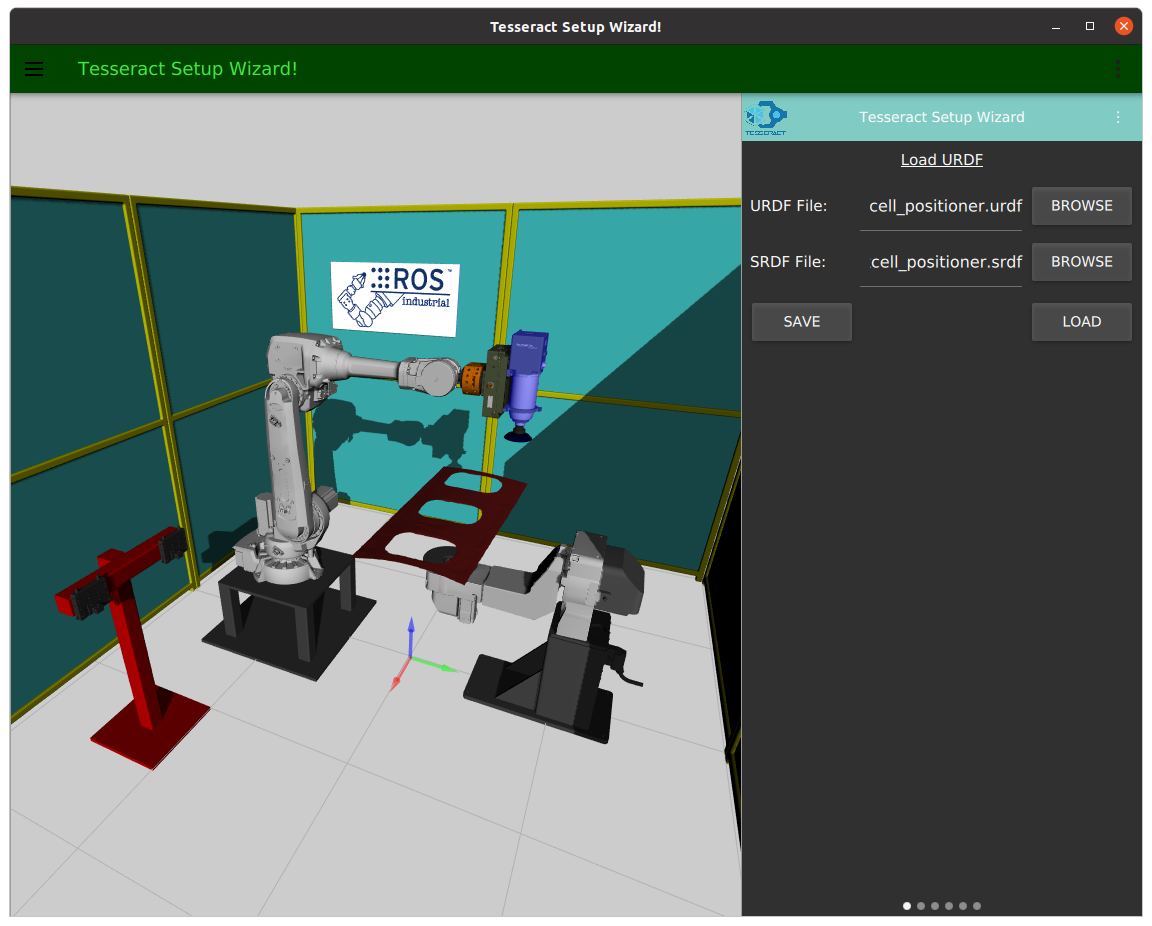1152x926 pixels.
Task: Focus the SRDF File text field
Action: coord(941,263)
